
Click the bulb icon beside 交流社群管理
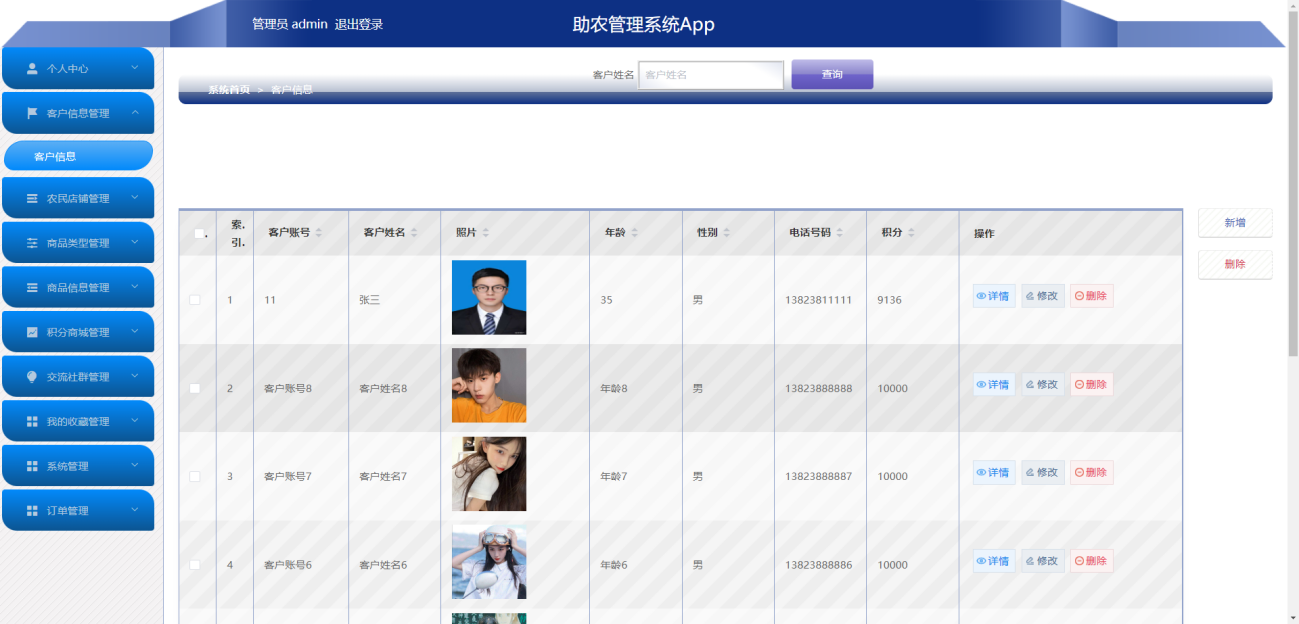pyautogui.click(x=32, y=377)
